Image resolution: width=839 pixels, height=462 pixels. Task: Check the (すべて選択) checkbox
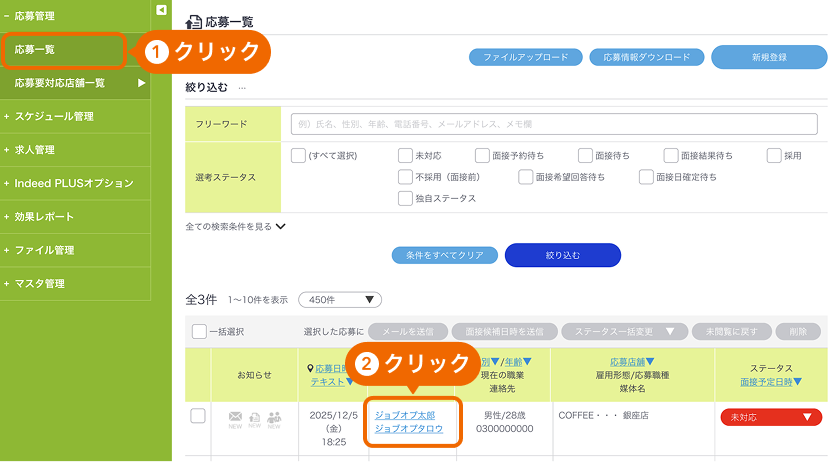coord(298,156)
